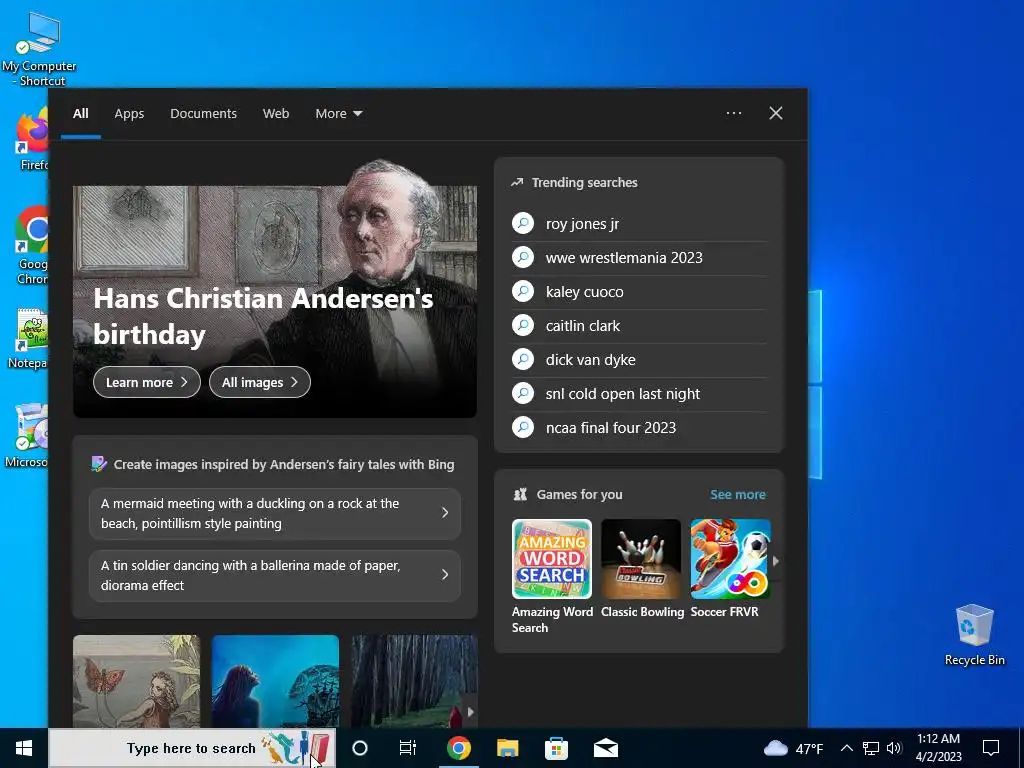Switch to the Web search tab
This screenshot has height=768, width=1024.
point(276,114)
